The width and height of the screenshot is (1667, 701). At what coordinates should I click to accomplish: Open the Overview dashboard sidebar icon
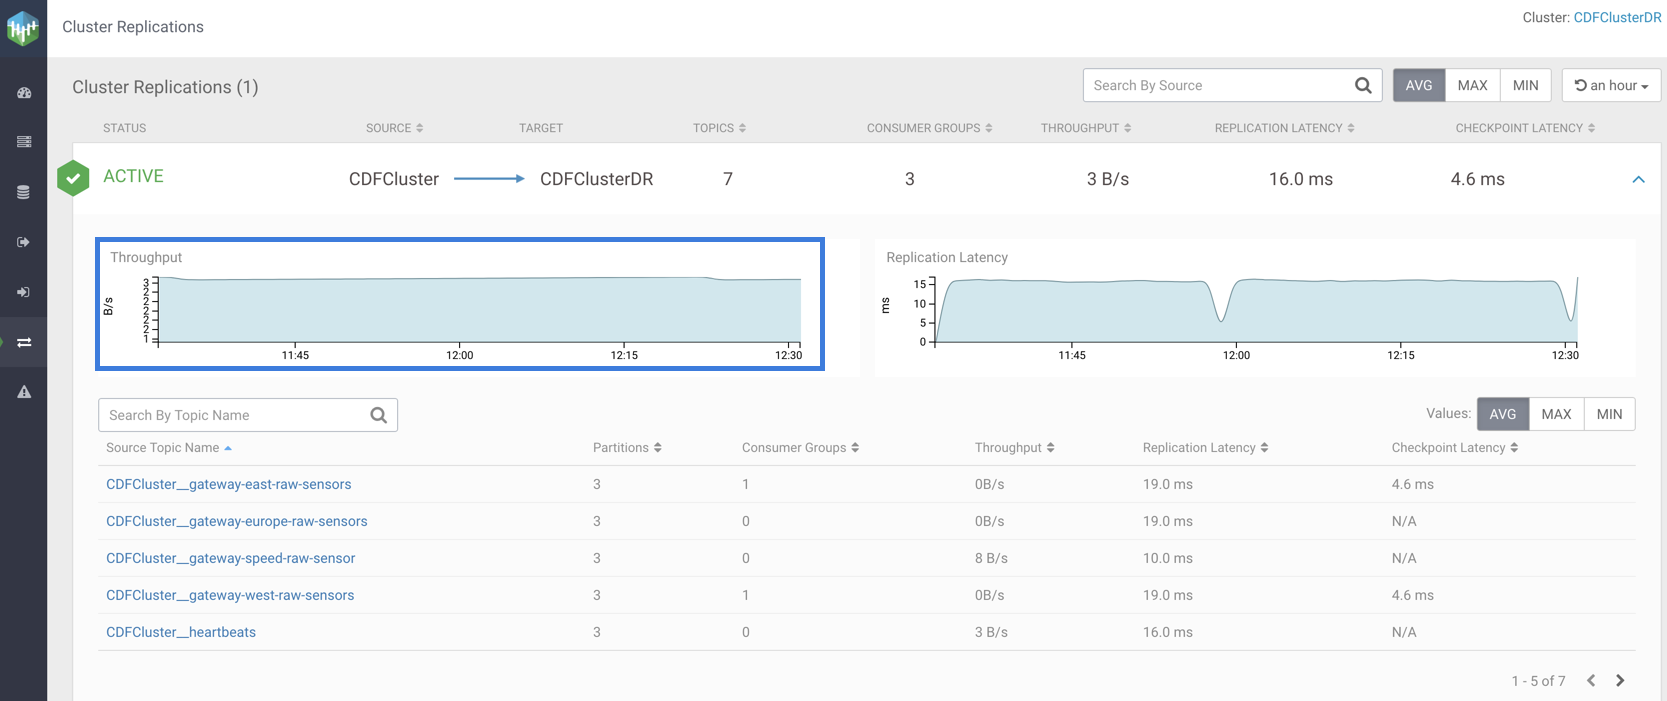(x=24, y=93)
